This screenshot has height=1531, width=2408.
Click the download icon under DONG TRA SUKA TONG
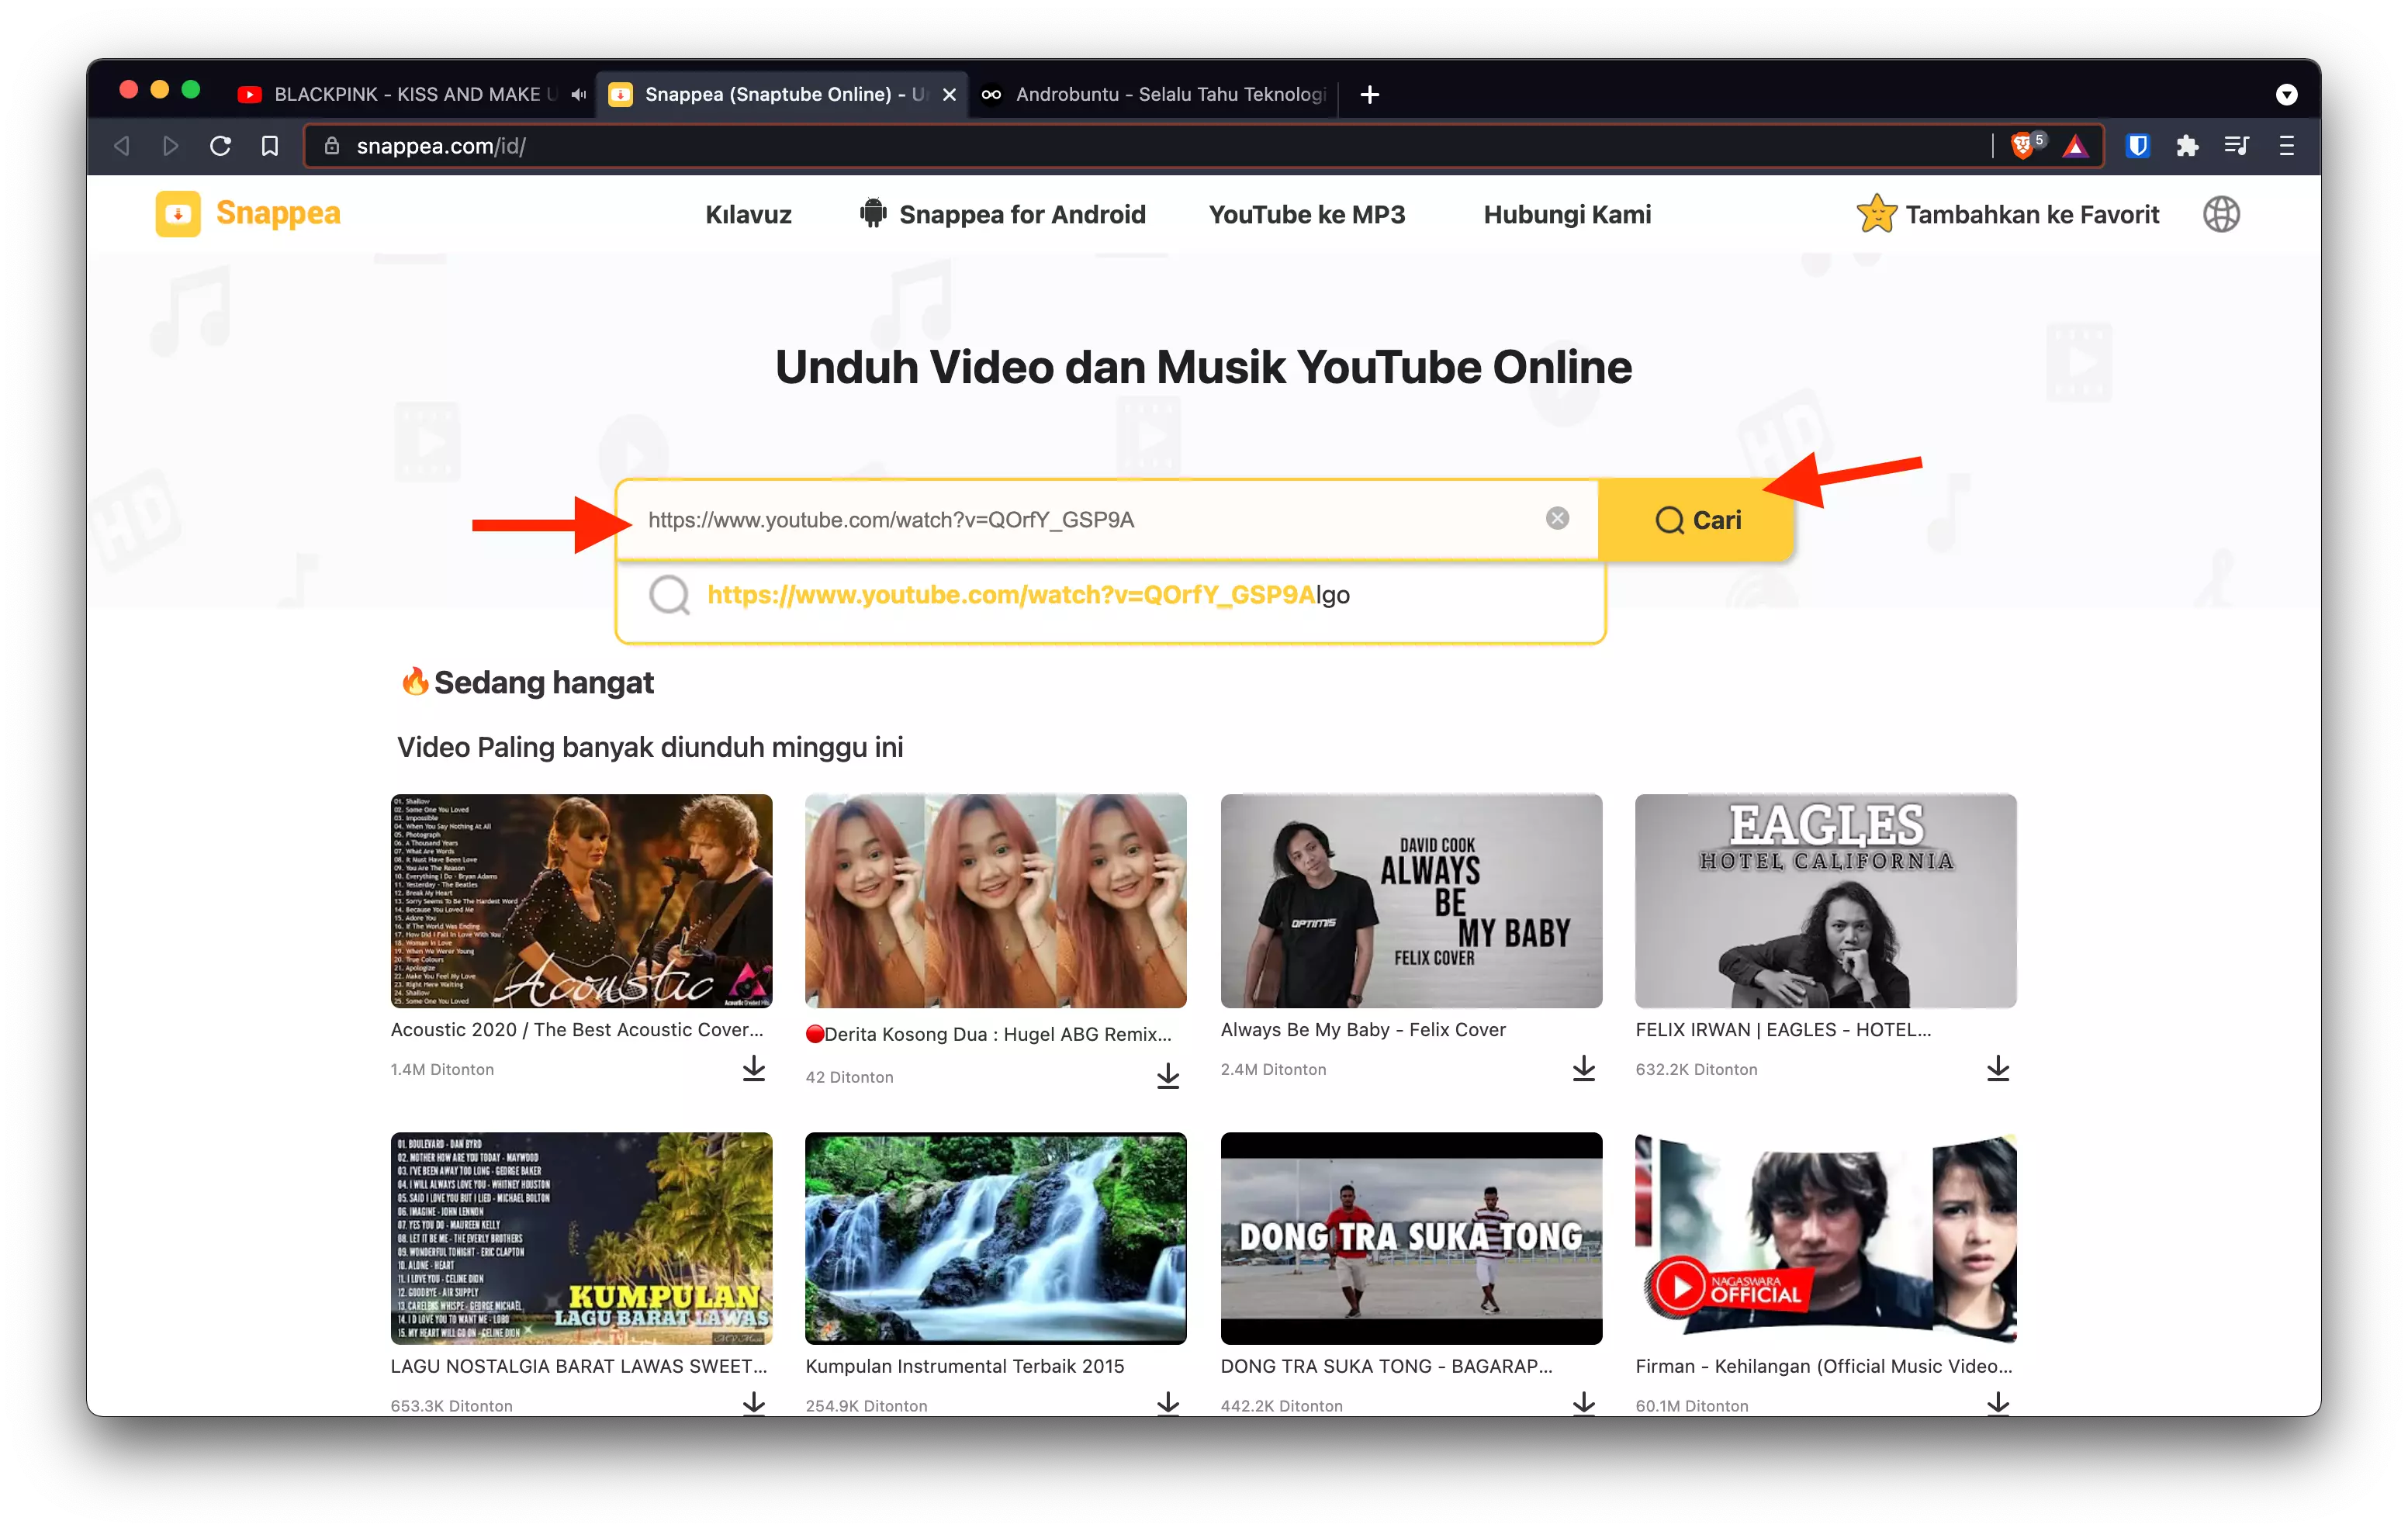point(1583,1403)
